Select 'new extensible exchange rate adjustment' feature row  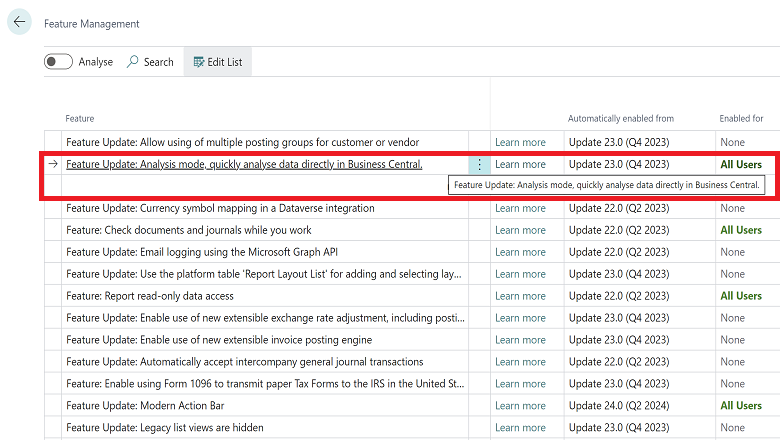(x=266, y=318)
